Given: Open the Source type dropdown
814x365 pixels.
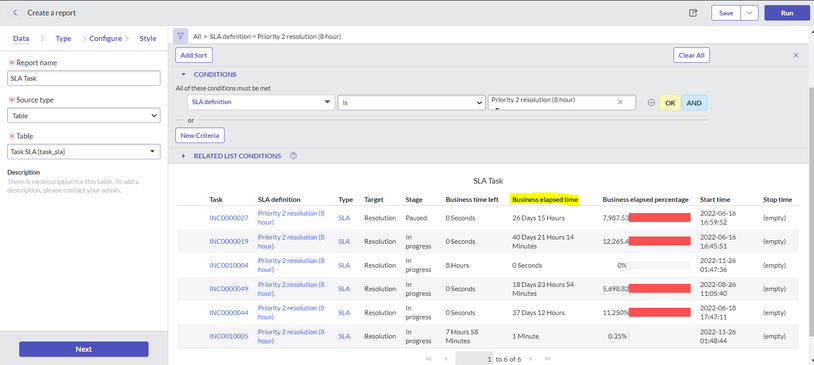Looking at the screenshot, I should (84, 116).
